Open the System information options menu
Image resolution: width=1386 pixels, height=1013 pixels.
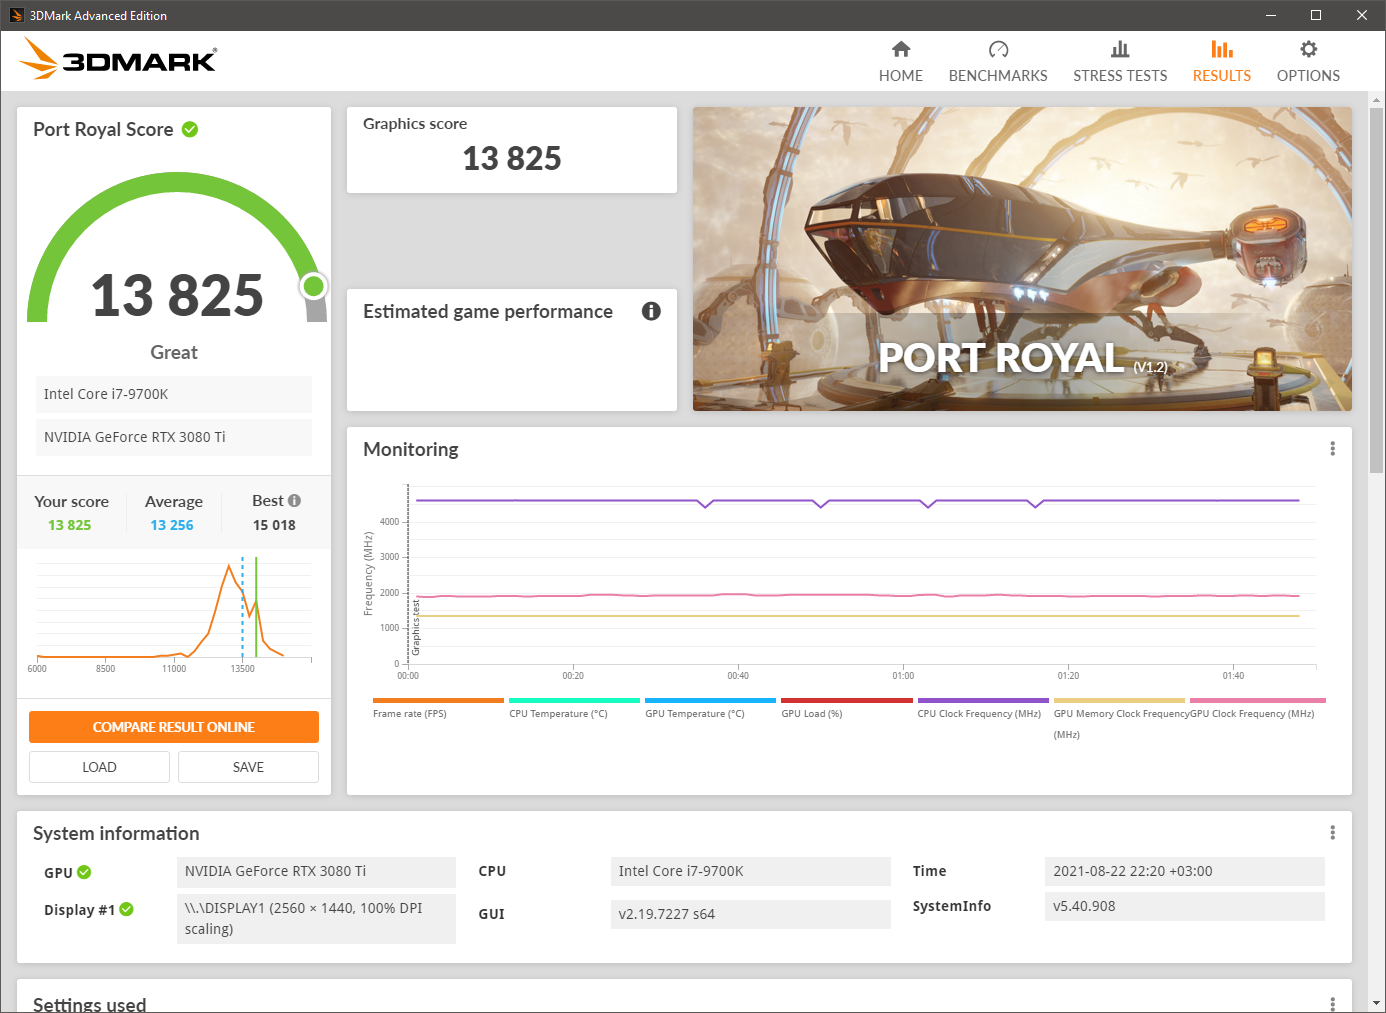(x=1332, y=833)
